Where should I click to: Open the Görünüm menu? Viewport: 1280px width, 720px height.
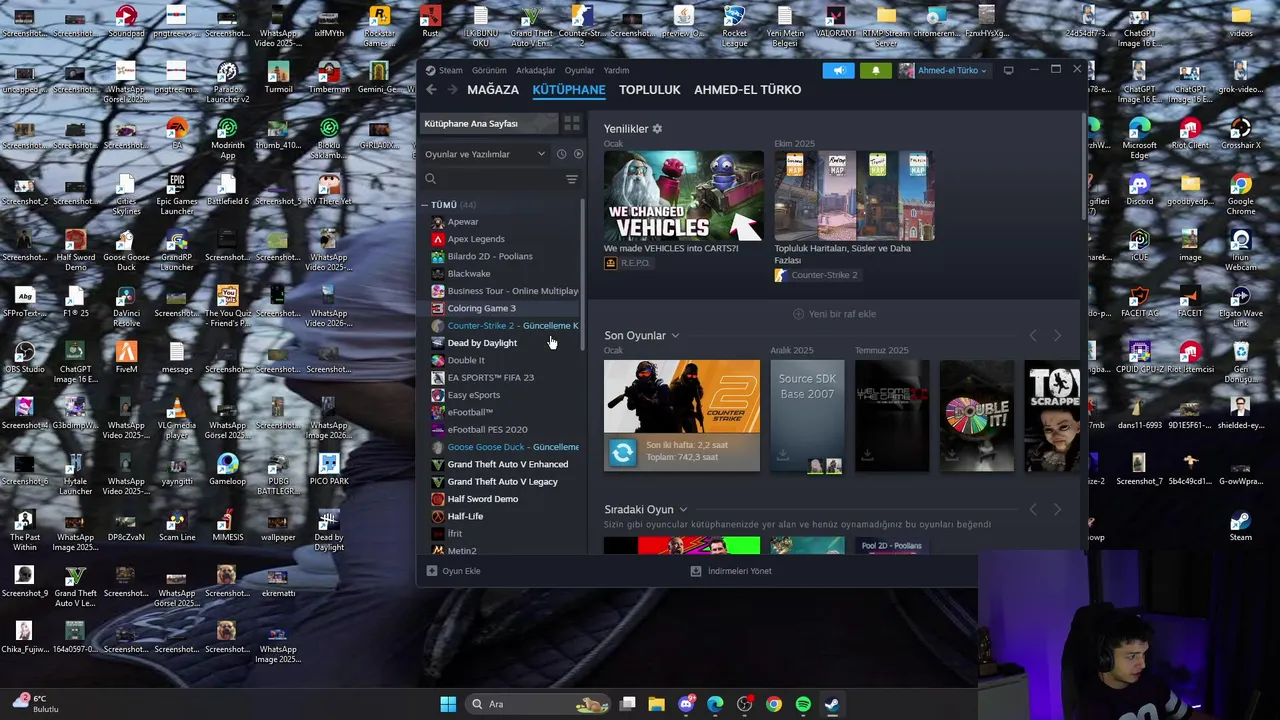pos(489,70)
